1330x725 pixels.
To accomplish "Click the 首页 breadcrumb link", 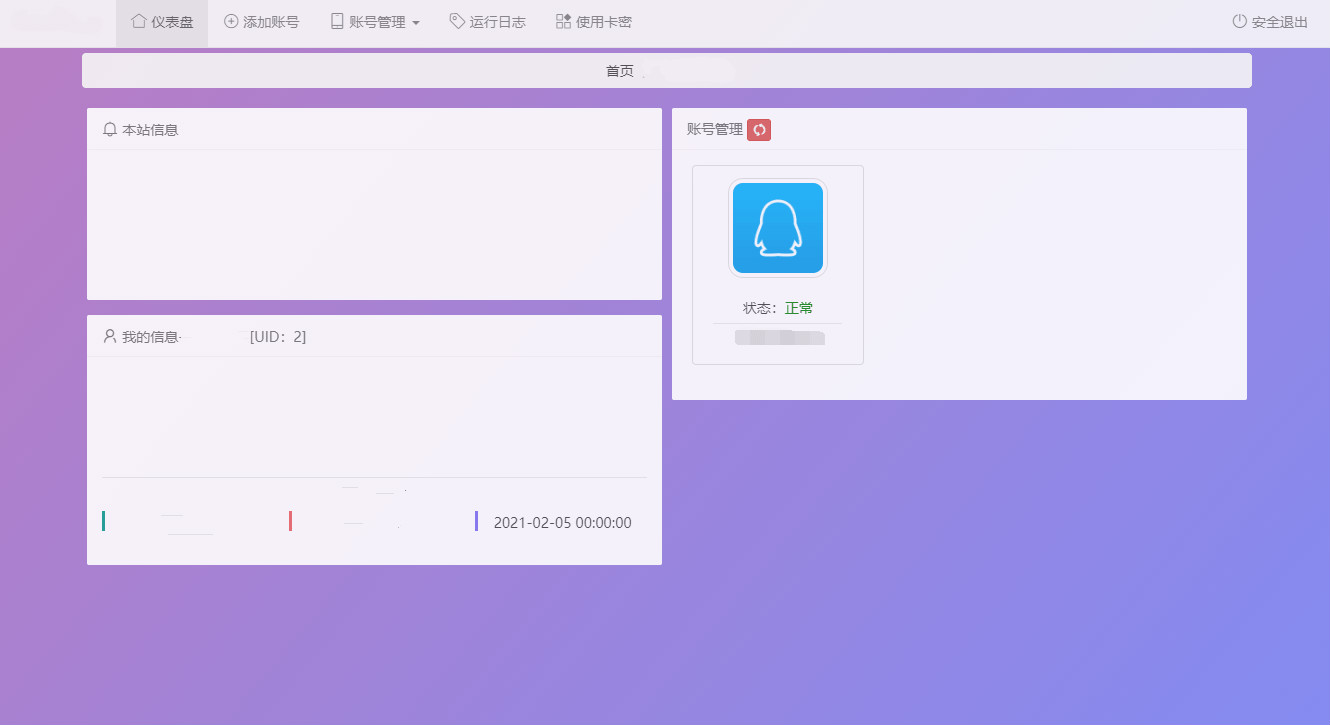I will [x=620, y=71].
